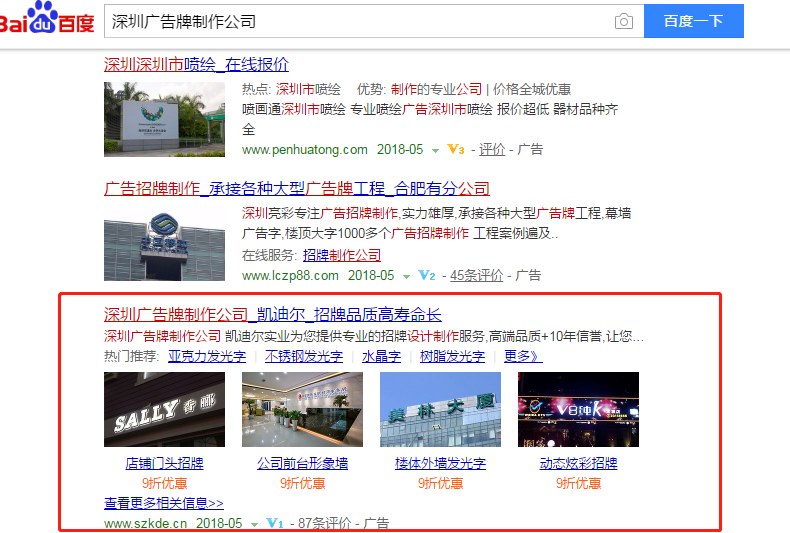Screen dimensions: 790x533
Task: Expand dropdown arrow beside penhuatong.com 2018-05
Action: [x=435, y=151]
